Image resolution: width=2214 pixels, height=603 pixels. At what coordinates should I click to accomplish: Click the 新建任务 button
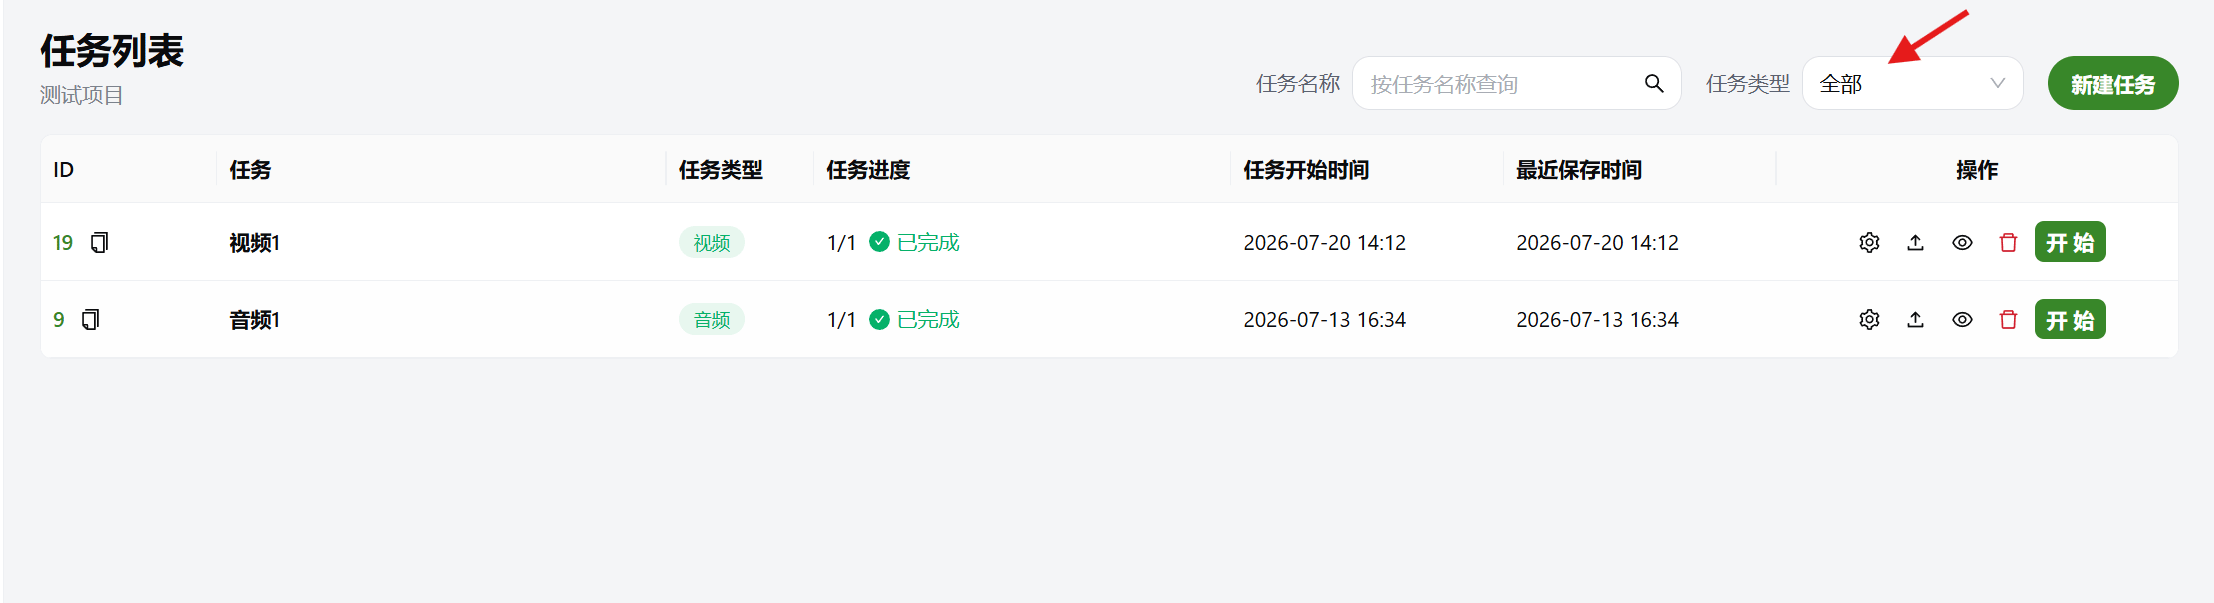click(2112, 83)
